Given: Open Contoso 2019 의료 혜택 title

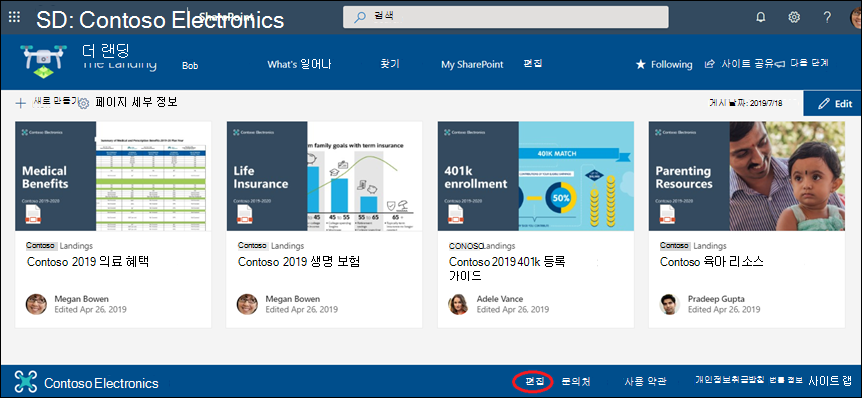Looking at the screenshot, I should (x=88, y=262).
